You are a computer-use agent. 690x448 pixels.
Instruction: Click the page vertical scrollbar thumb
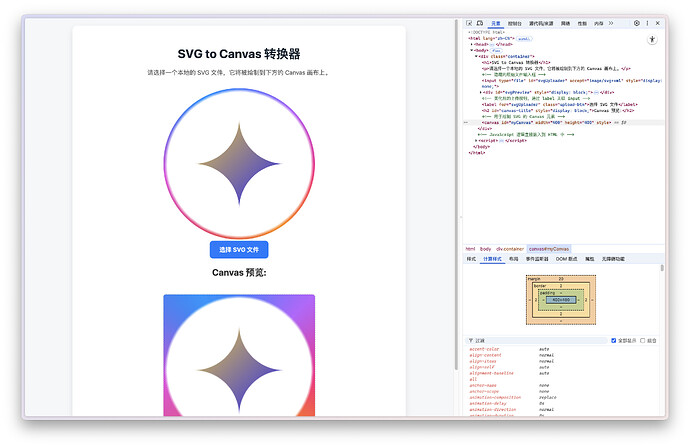456,196
